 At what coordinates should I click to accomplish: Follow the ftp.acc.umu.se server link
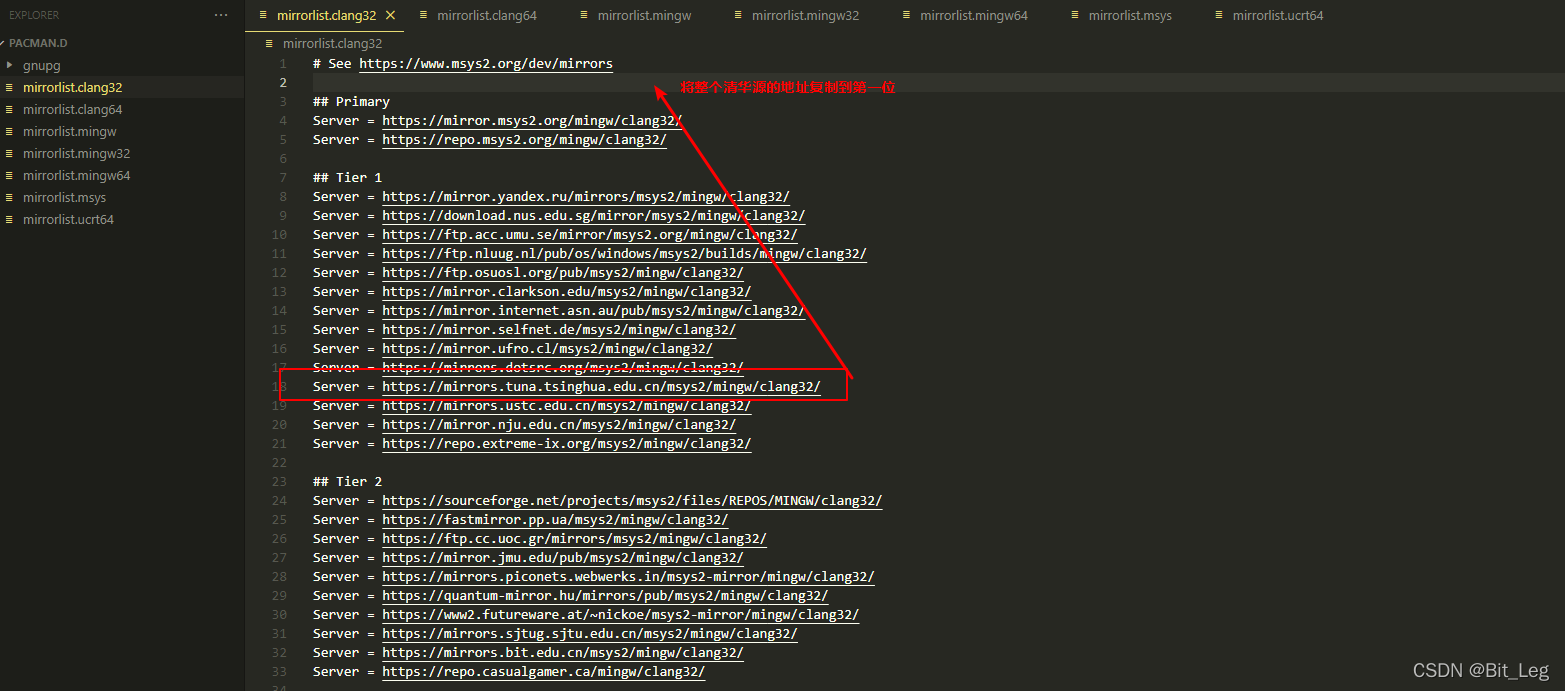tap(590, 234)
